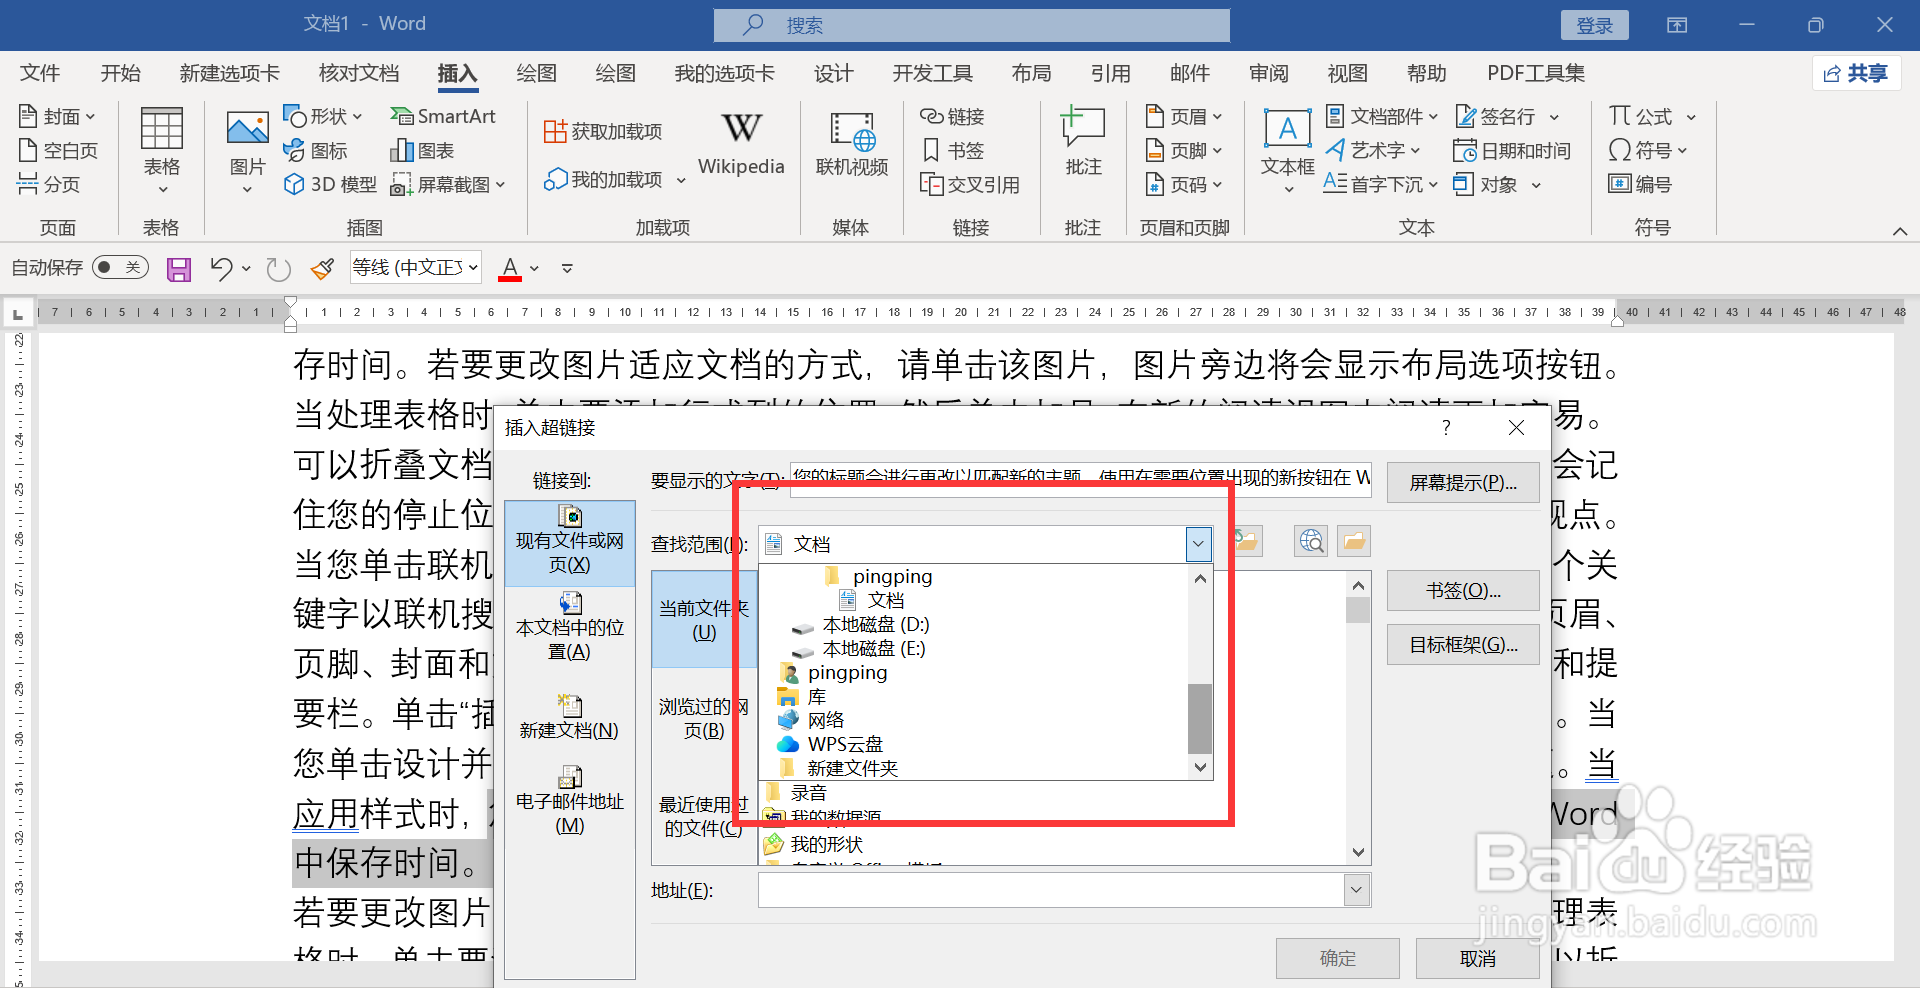Customize quick access toolbar dropdown arrow
Image resolution: width=1920 pixels, height=988 pixels.
pos(567,268)
